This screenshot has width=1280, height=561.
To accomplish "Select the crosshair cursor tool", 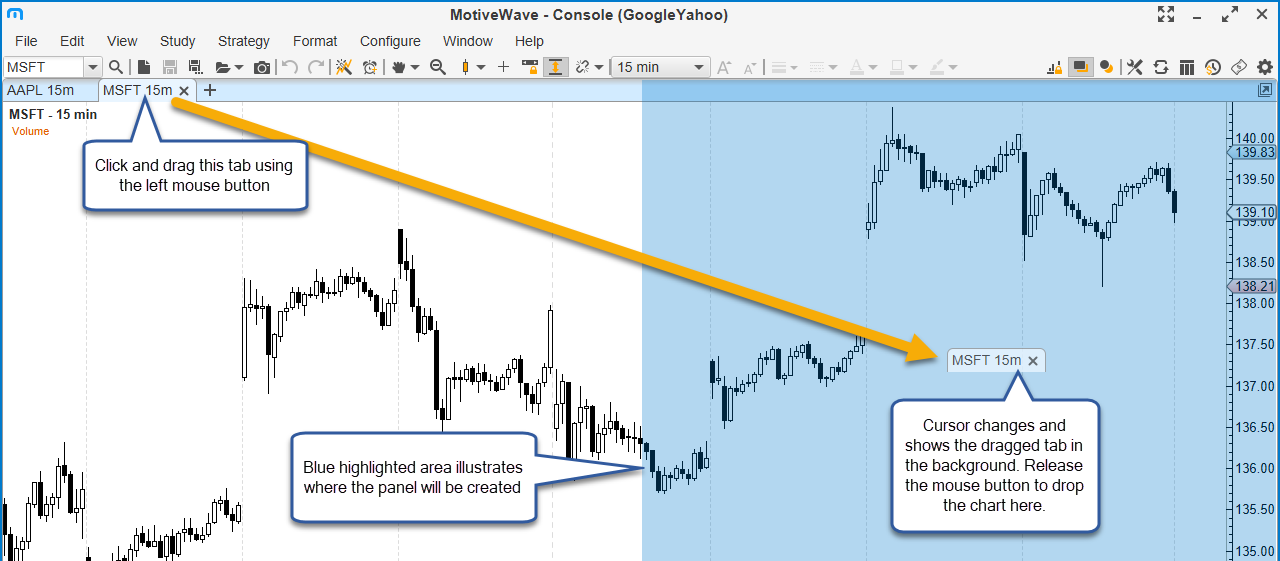I will pyautogui.click(x=503, y=67).
